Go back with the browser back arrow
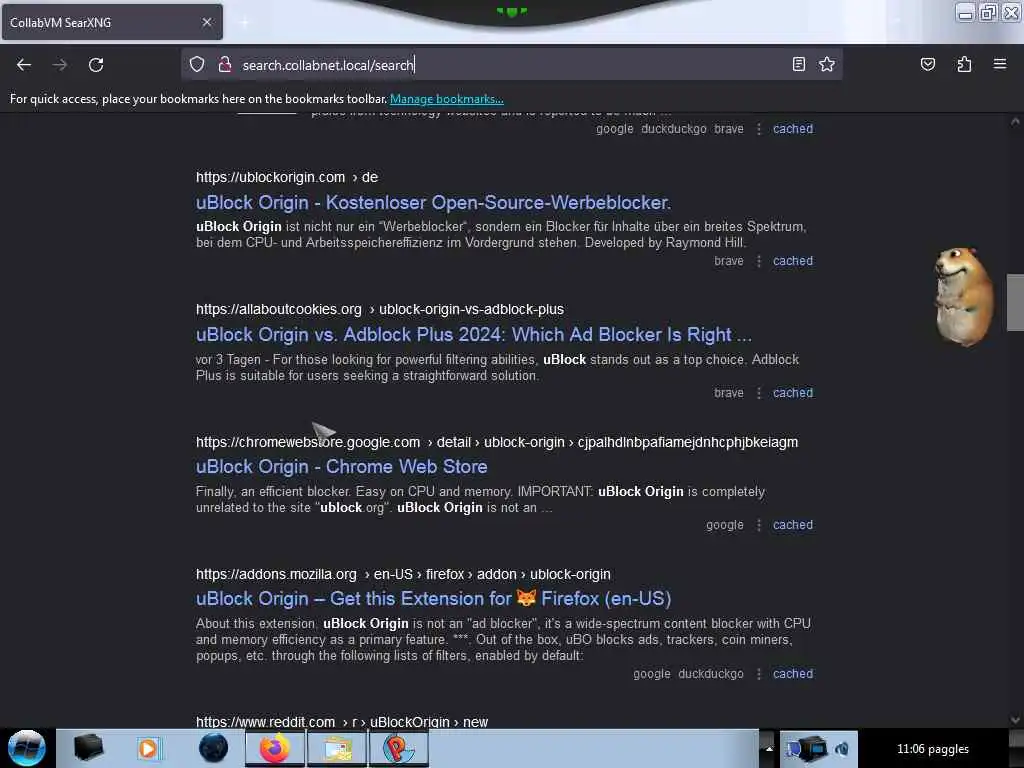 point(24,65)
